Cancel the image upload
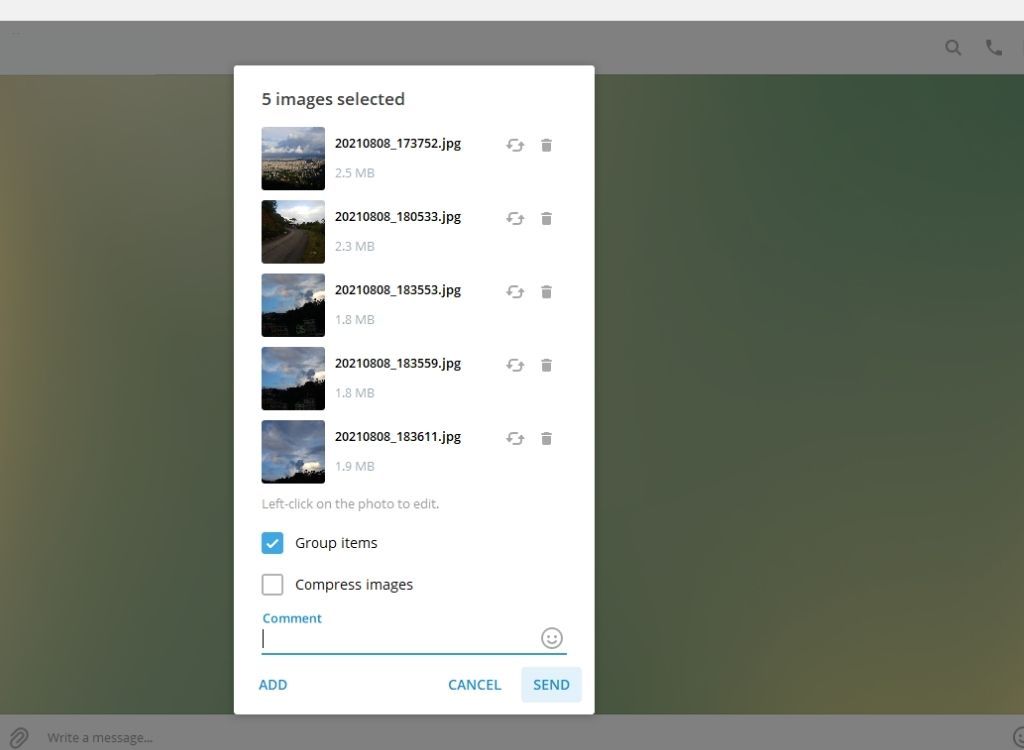Screen dimensions: 1024x750 point(474,684)
